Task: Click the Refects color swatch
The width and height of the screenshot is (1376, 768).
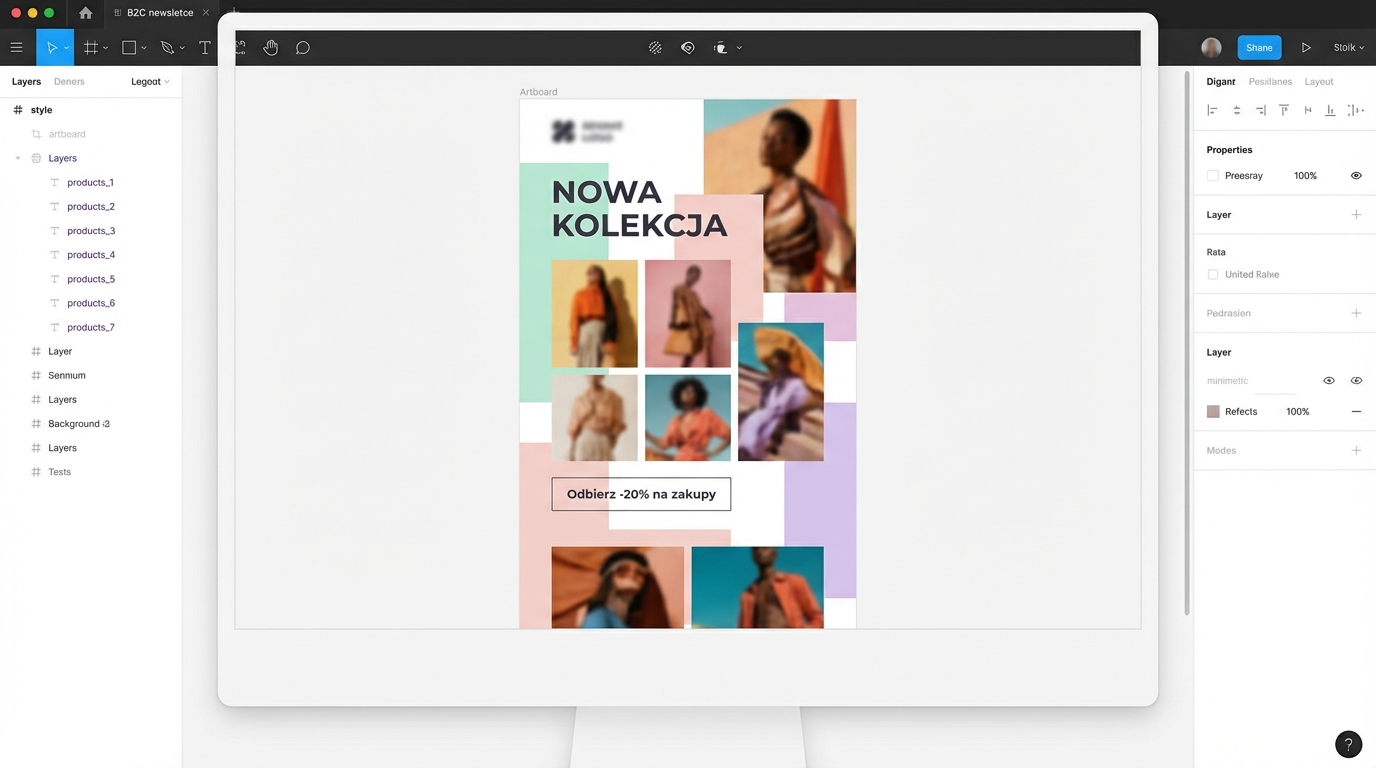Action: coord(1213,412)
